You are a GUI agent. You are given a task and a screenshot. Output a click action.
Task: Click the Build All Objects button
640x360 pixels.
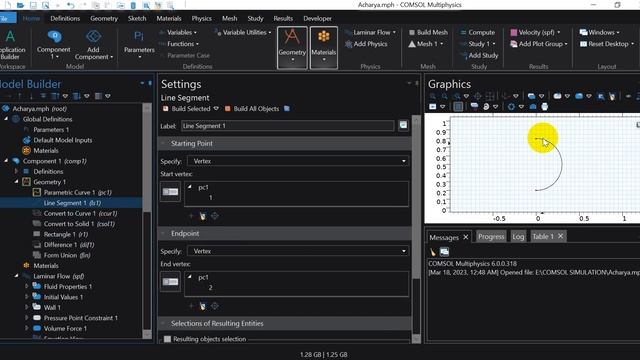[252, 109]
